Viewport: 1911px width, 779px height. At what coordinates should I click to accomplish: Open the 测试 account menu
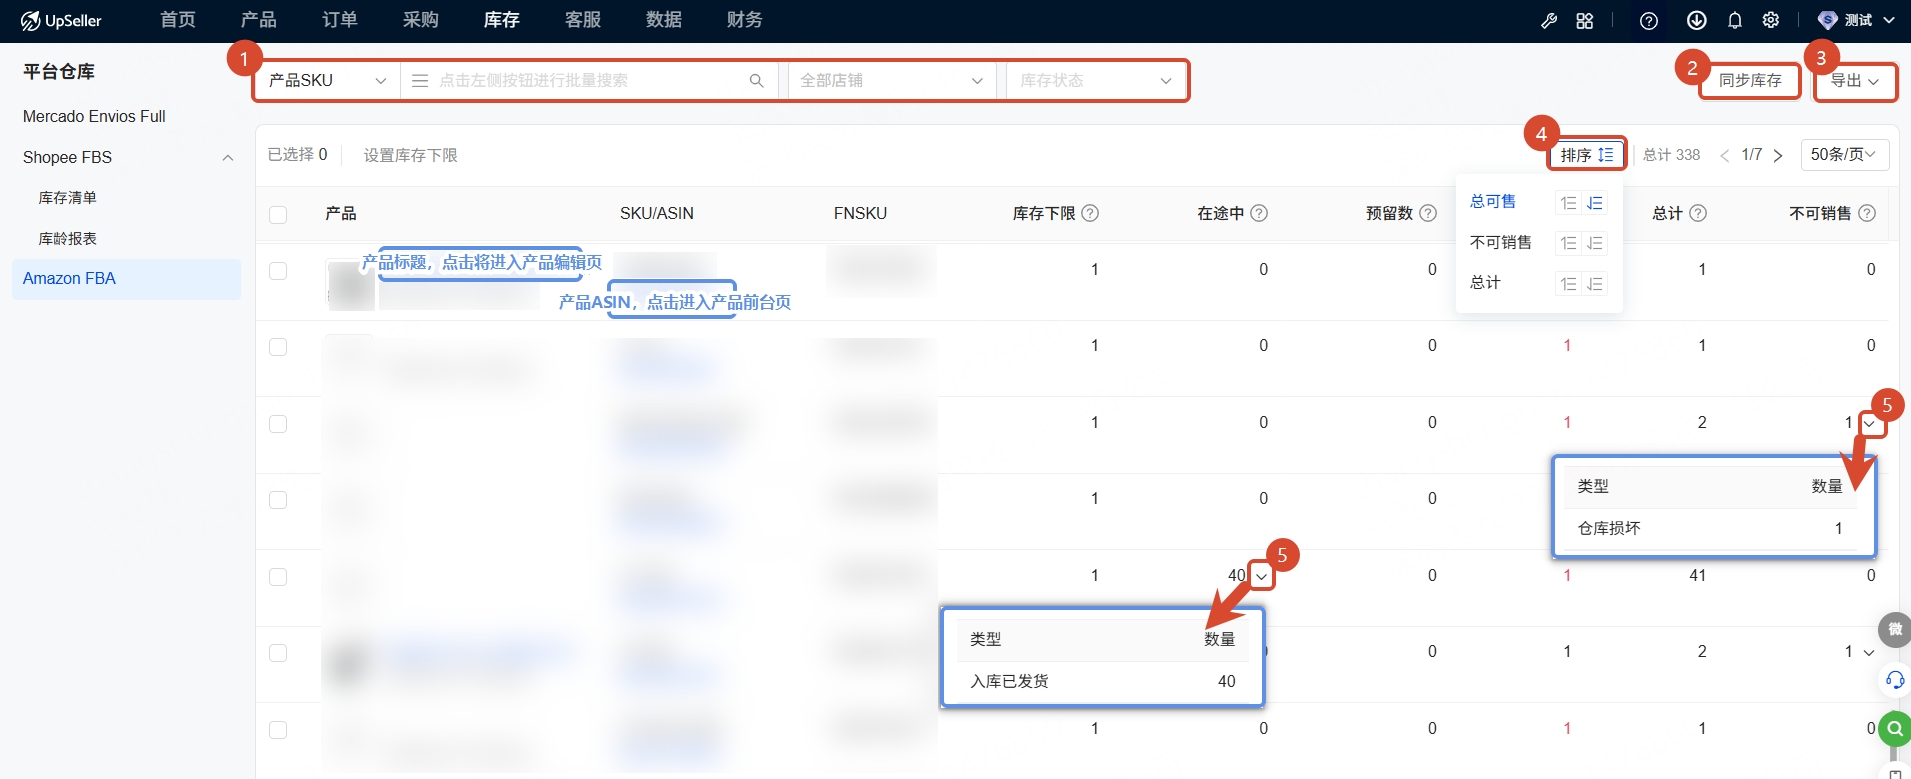point(1856,20)
